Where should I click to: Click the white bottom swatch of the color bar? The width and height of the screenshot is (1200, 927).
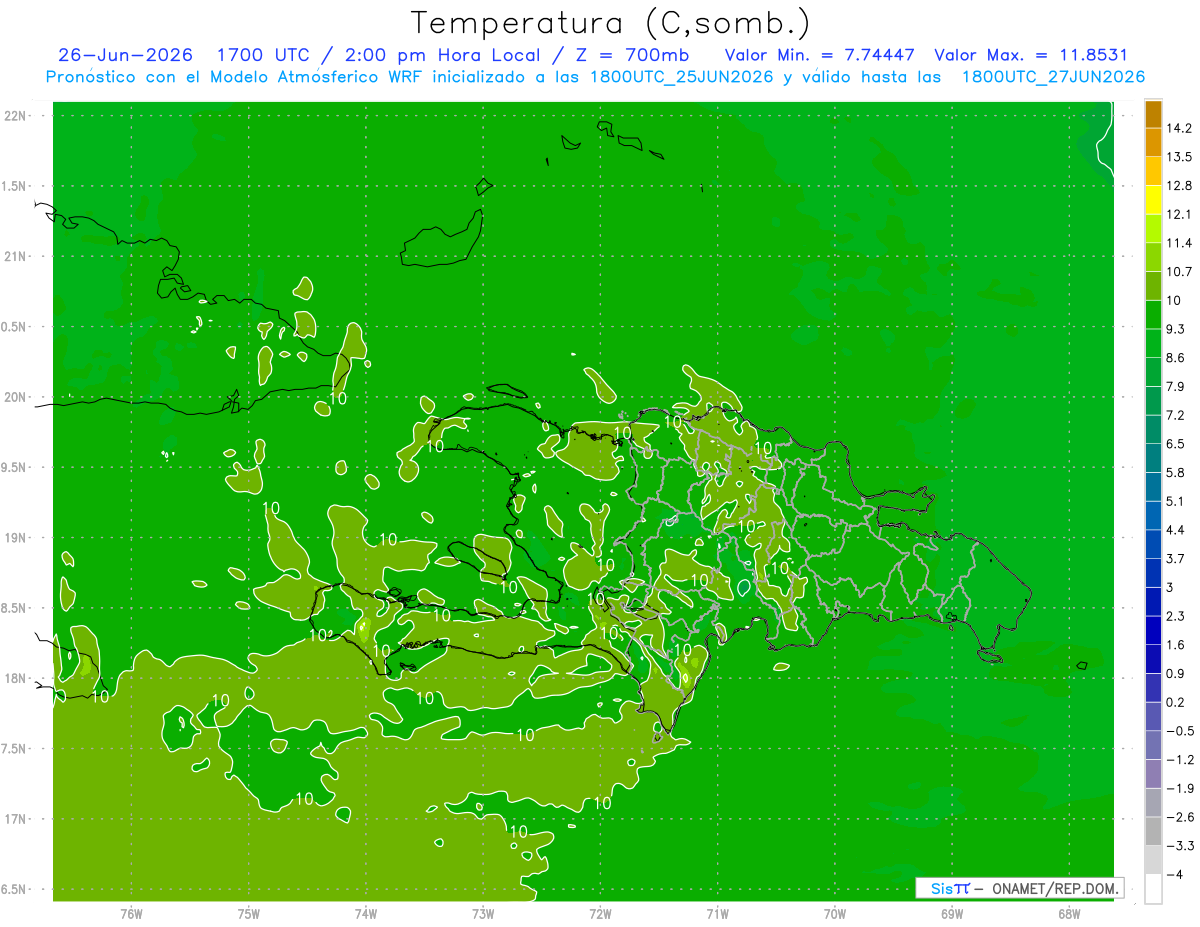click(1153, 889)
